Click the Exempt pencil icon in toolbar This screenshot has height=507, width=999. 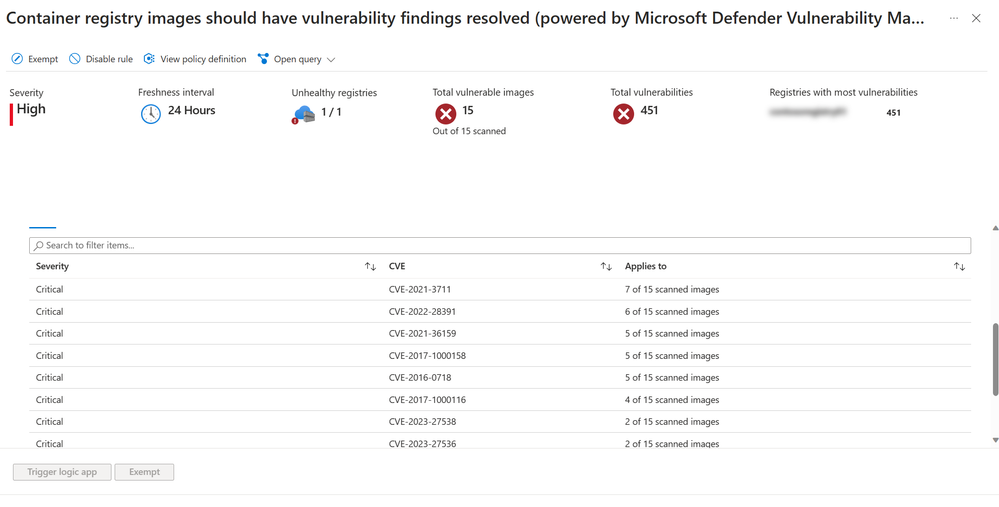(17, 59)
